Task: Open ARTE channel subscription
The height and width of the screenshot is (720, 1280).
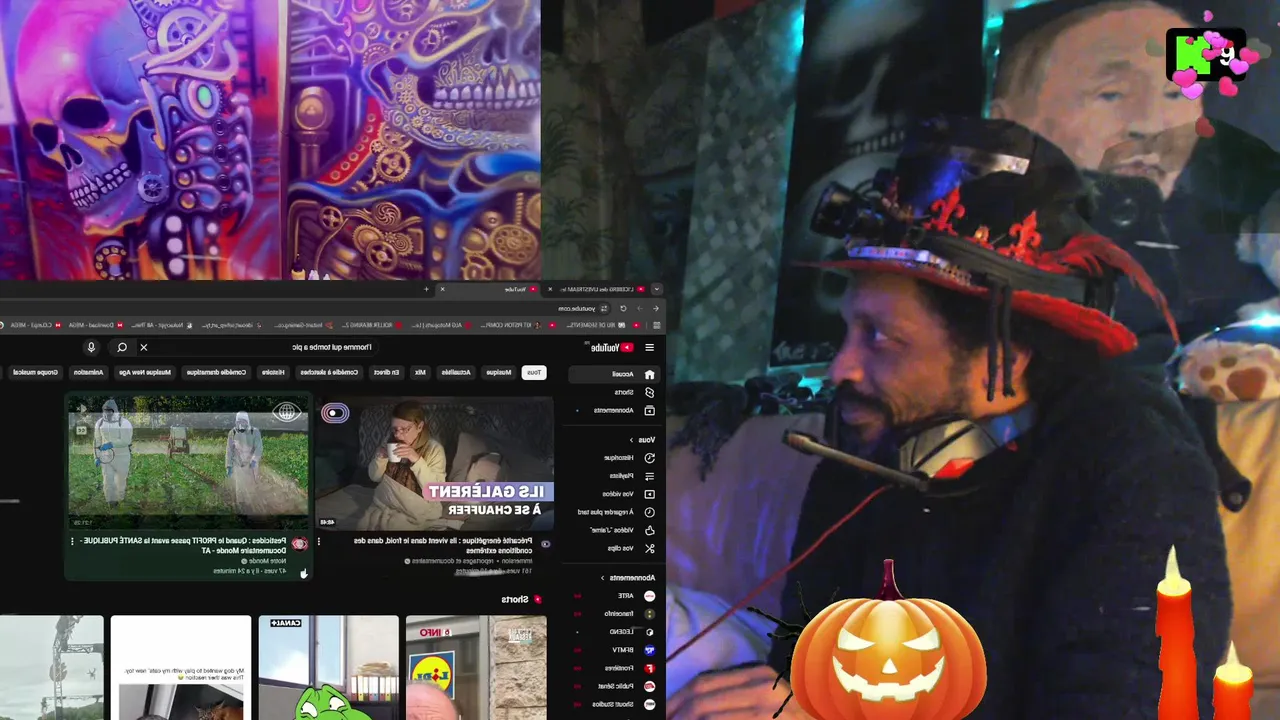Action: click(613, 596)
